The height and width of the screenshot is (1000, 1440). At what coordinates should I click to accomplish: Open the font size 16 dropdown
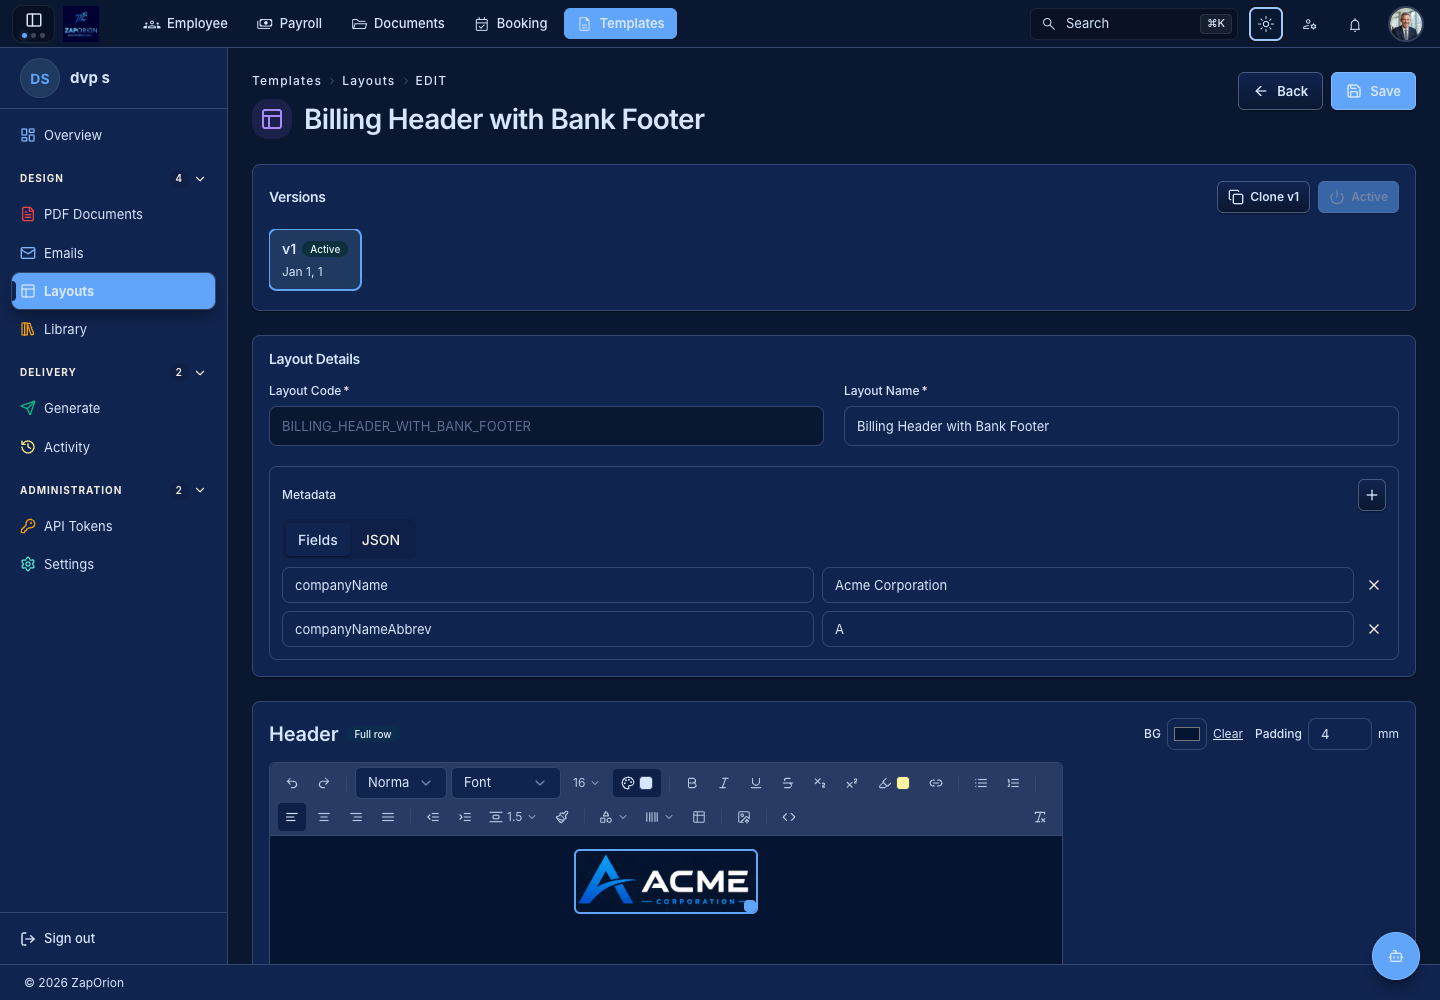(586, 783)
